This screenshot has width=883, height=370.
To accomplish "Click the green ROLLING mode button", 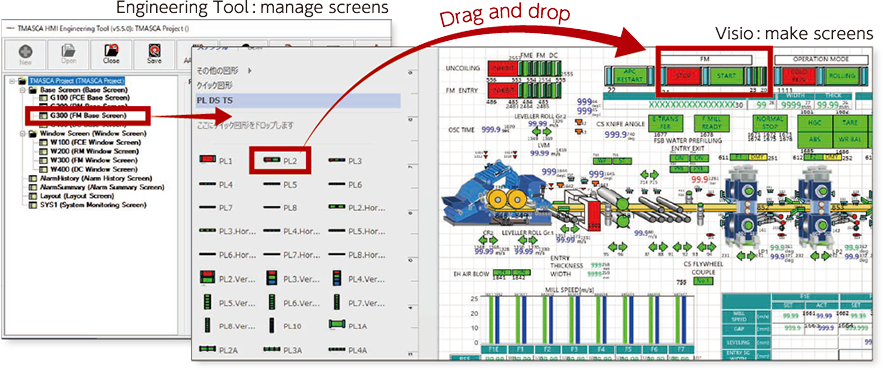I will click(842, 75).
